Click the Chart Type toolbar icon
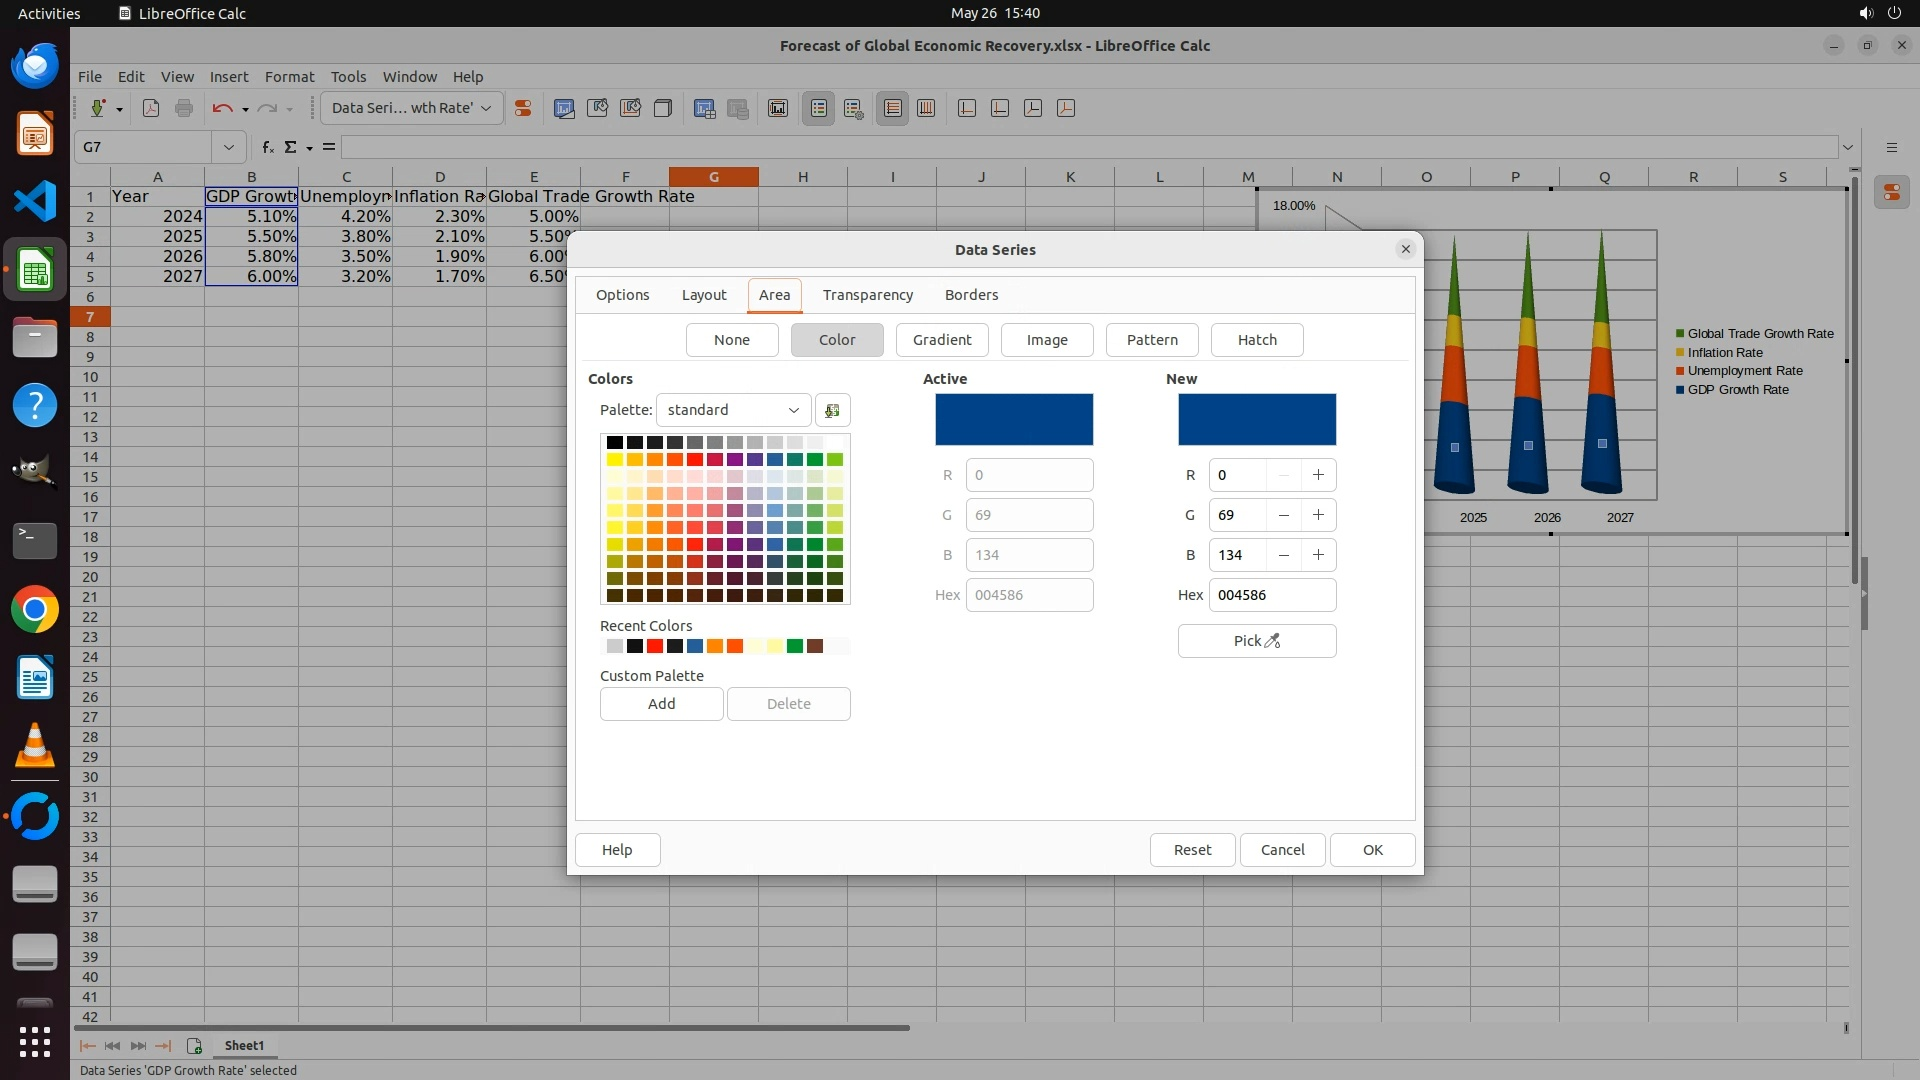Image resolution: width=1920 pixels, height=1080 pixels. point(564,108)
